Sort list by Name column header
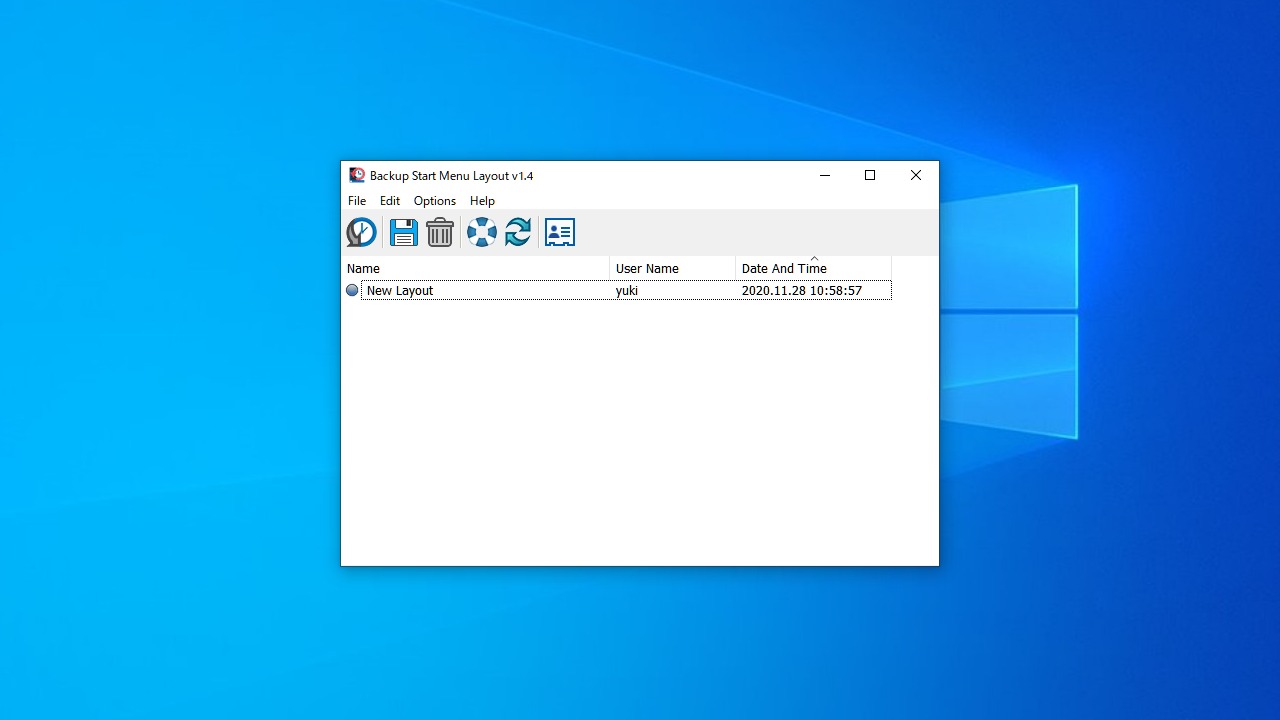 [x=475, y=268]
